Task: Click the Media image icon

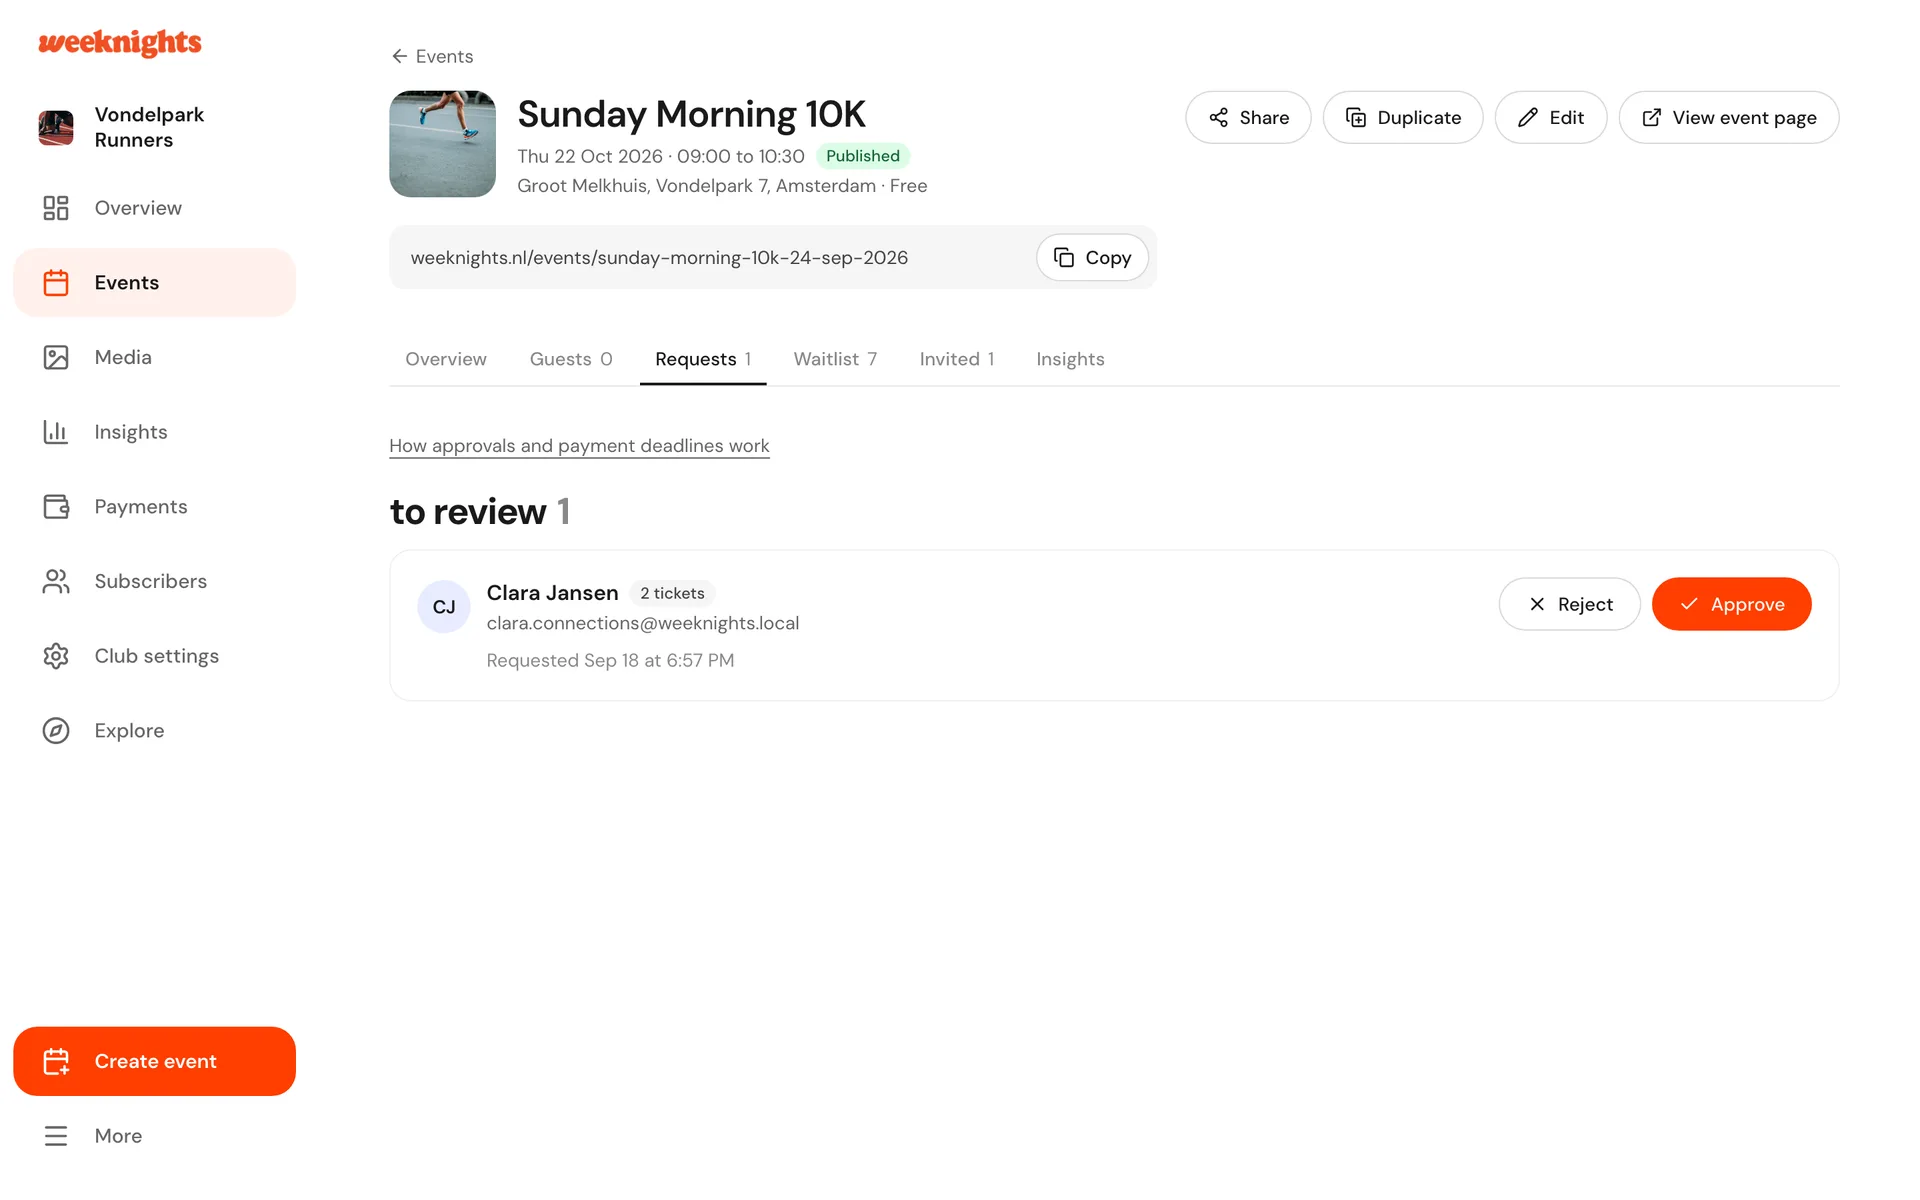Action: tap(56, 357)
